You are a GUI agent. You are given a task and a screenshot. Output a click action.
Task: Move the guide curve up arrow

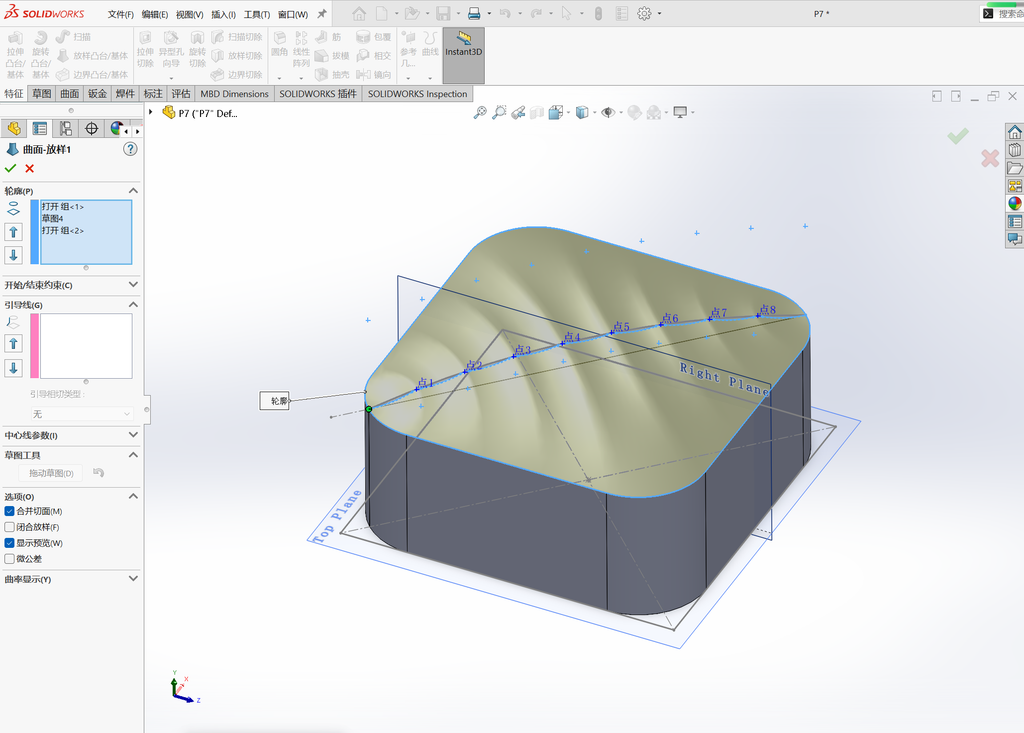(x=14, y=344)
